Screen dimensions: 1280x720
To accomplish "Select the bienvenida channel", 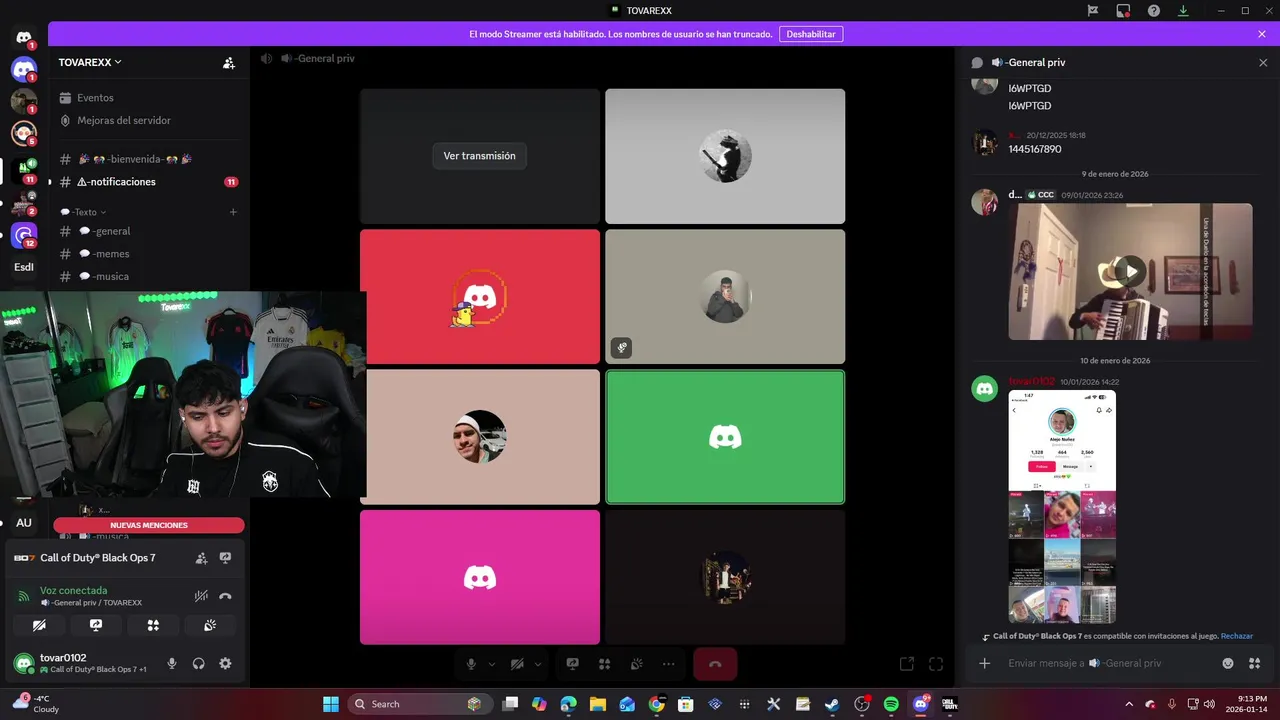I will point(147,159).
